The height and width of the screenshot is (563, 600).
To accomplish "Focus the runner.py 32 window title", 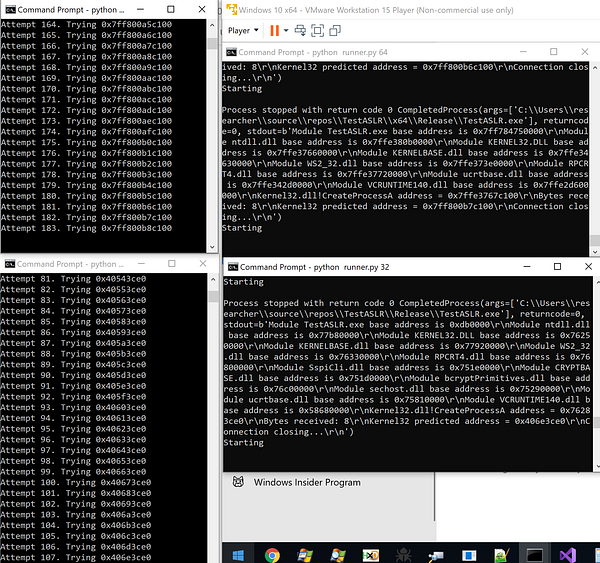I will [314, 267].
